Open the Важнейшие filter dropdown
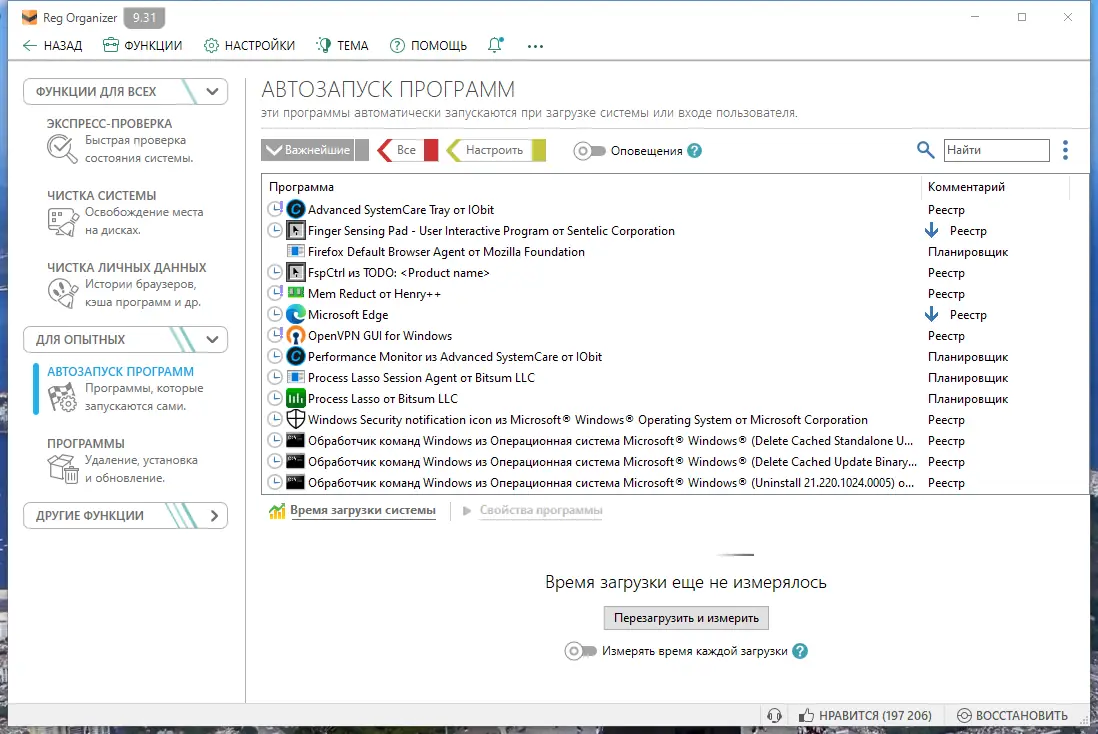The width and height of the screenshot is (1098, 734). (307, 150)
